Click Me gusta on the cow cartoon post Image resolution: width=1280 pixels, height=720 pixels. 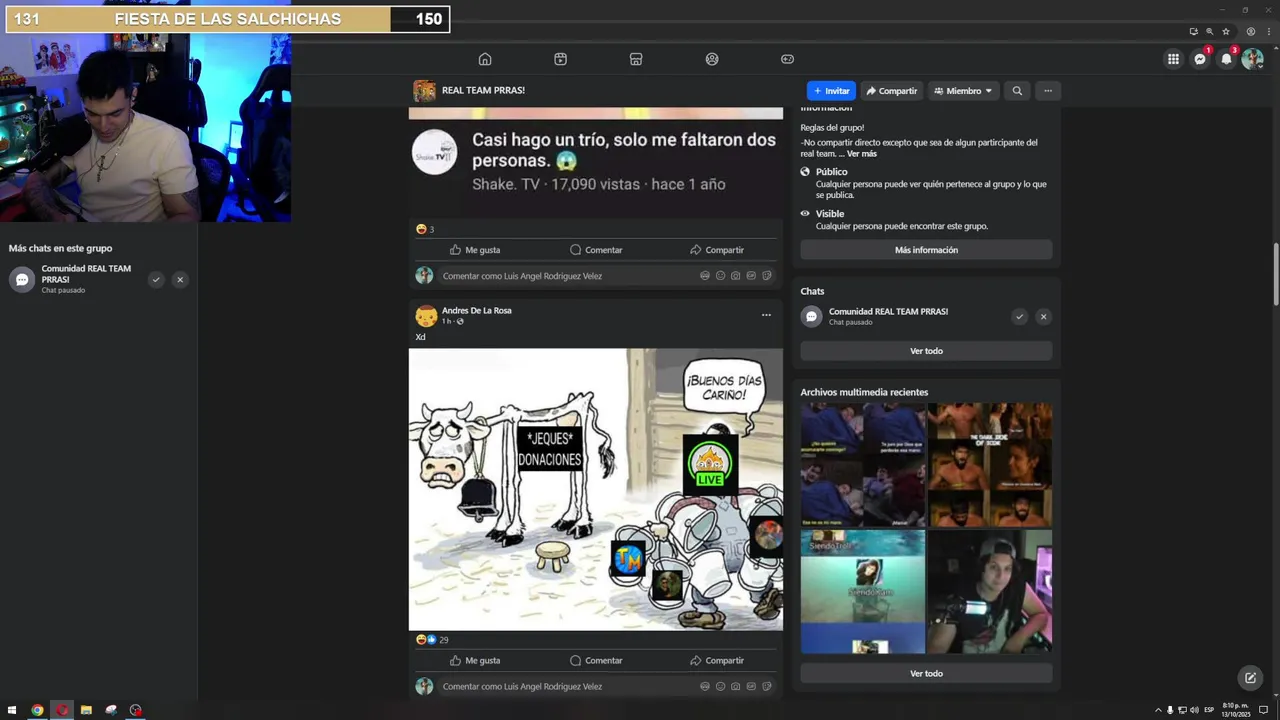coord(475,660)
